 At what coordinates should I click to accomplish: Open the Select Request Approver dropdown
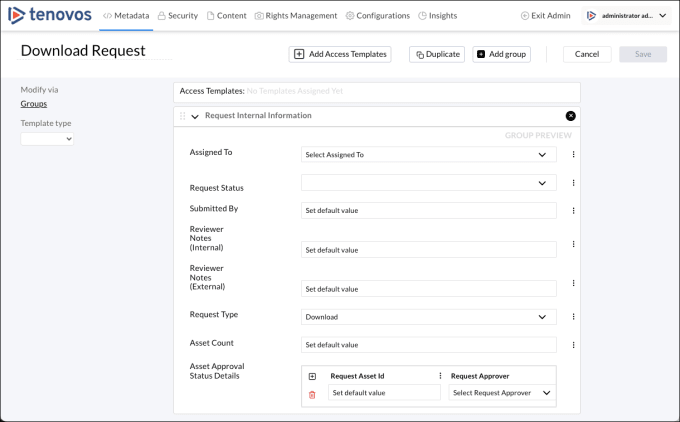click(501, 393)
